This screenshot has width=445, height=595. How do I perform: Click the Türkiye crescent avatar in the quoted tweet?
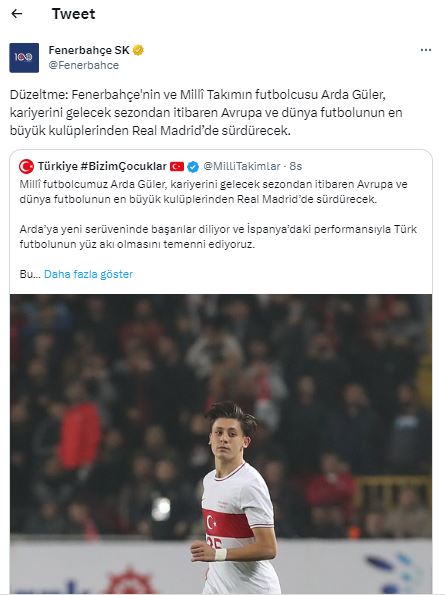(27, 166)
